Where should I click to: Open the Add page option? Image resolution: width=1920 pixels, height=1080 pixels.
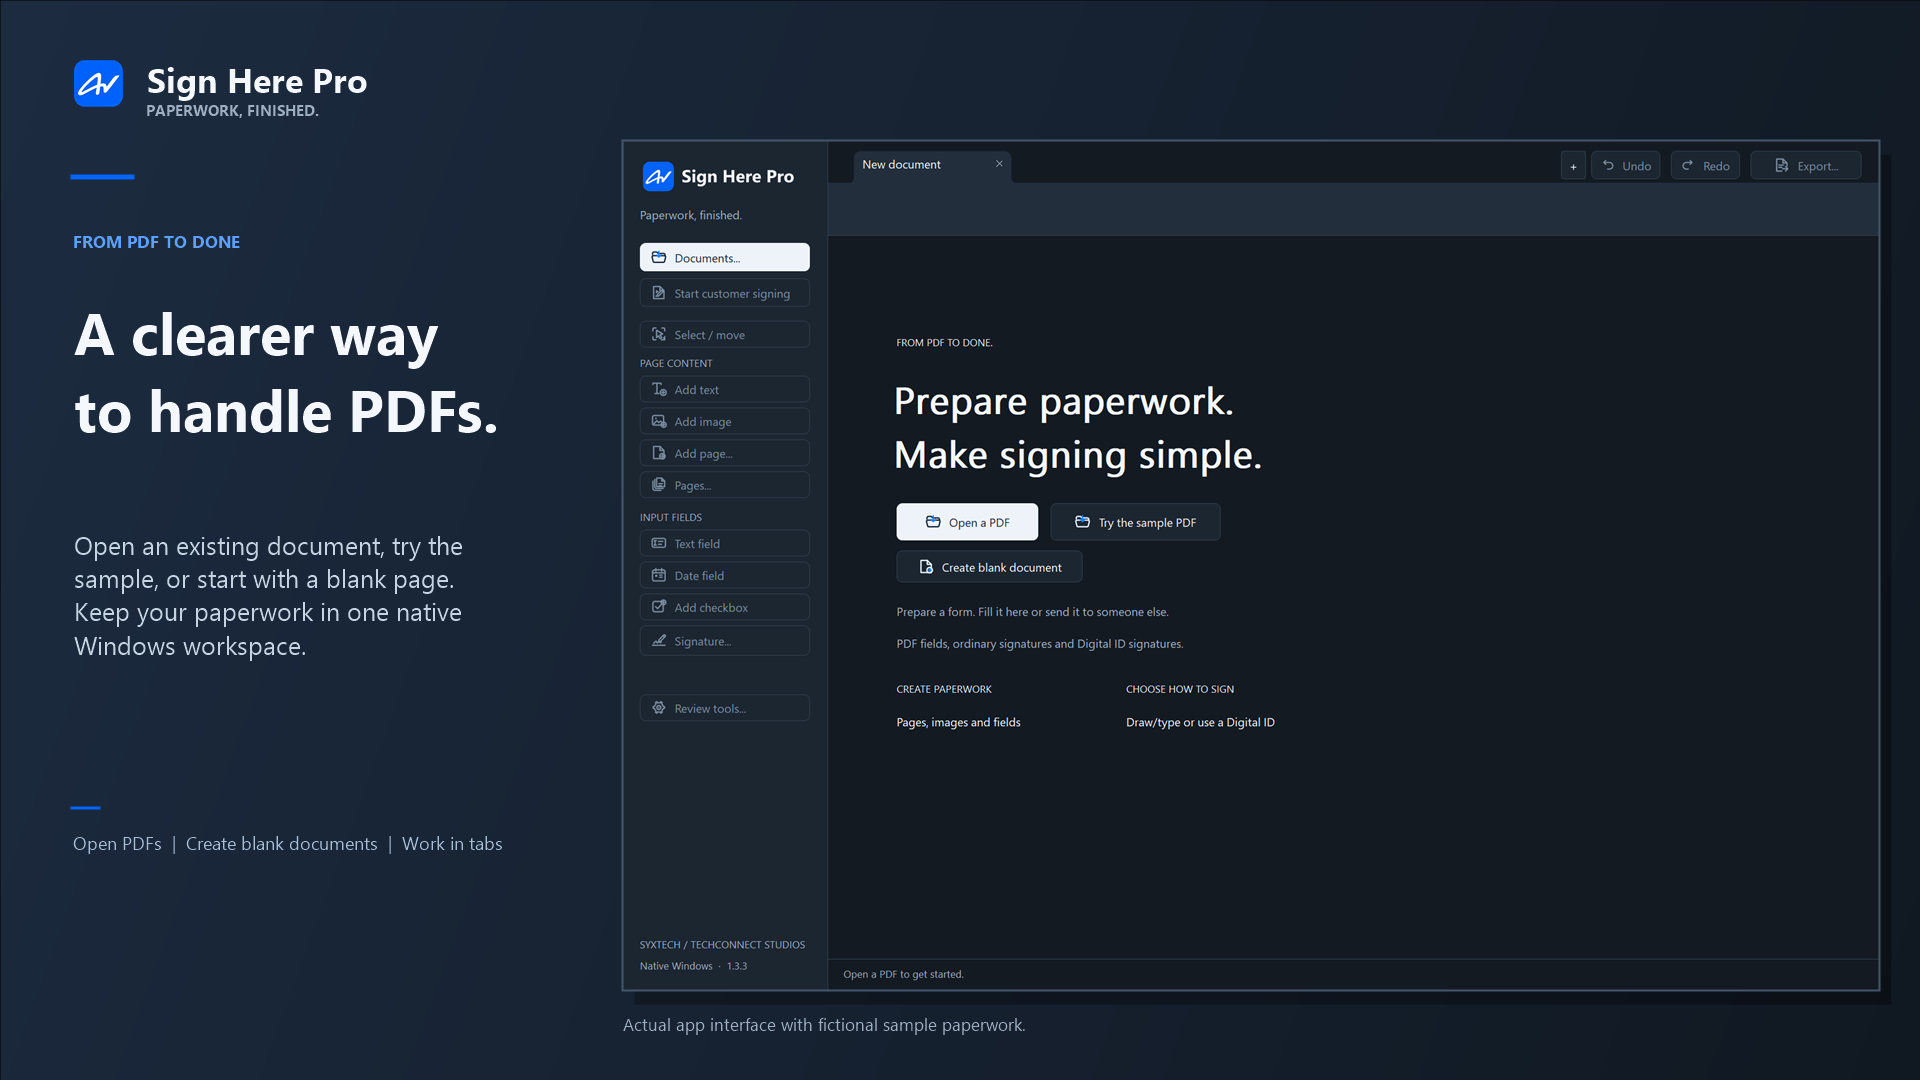tap(724, 453)
